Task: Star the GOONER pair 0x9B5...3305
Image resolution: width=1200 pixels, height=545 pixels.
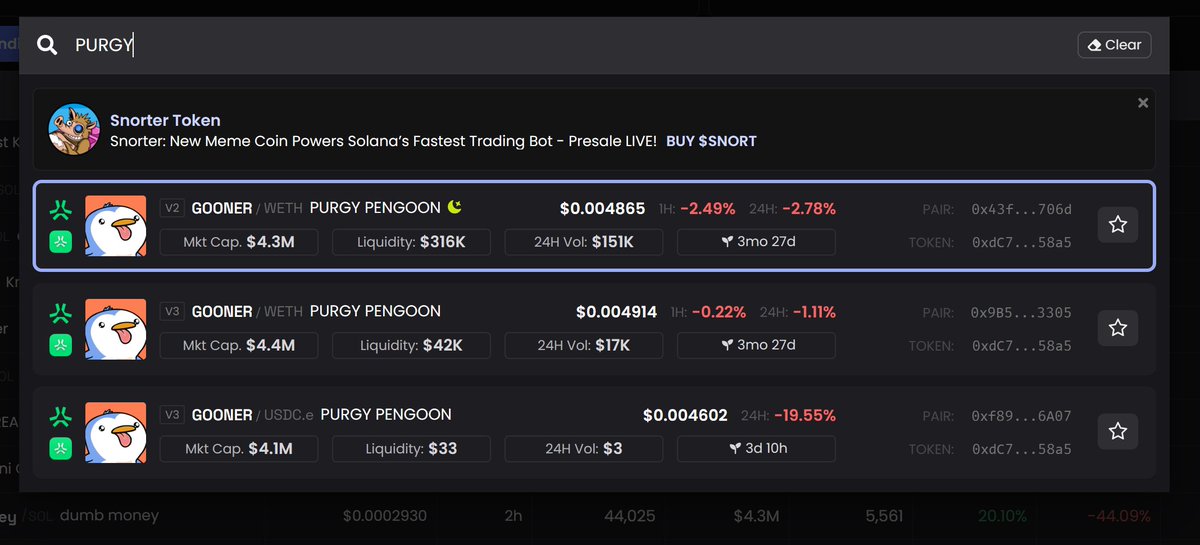Action: pyautogui.click(x=1118, y=327)
